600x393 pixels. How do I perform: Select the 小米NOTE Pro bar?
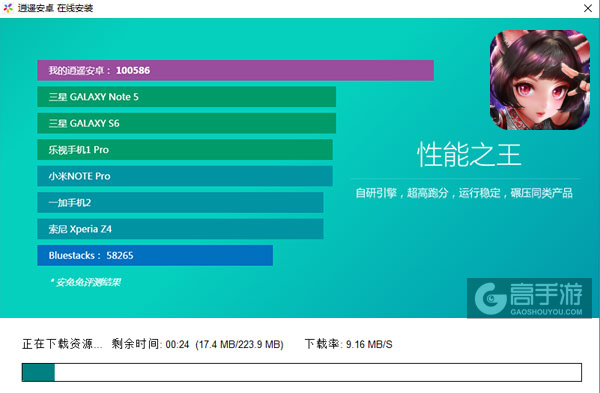click(x=185, y=176)
